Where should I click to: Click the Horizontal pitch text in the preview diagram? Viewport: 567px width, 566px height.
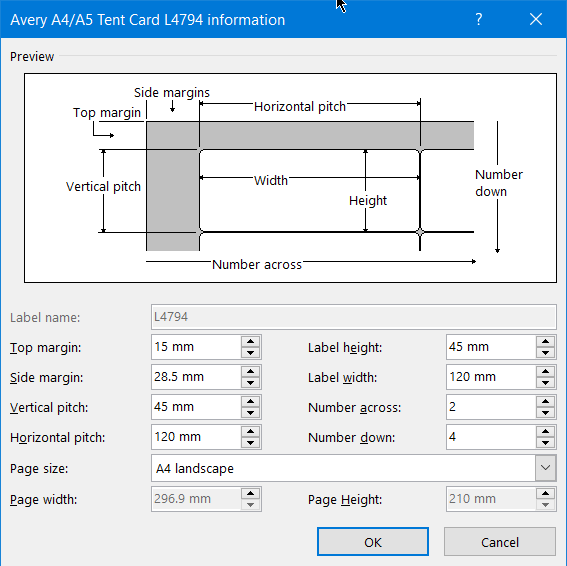(x=300, y=107)
